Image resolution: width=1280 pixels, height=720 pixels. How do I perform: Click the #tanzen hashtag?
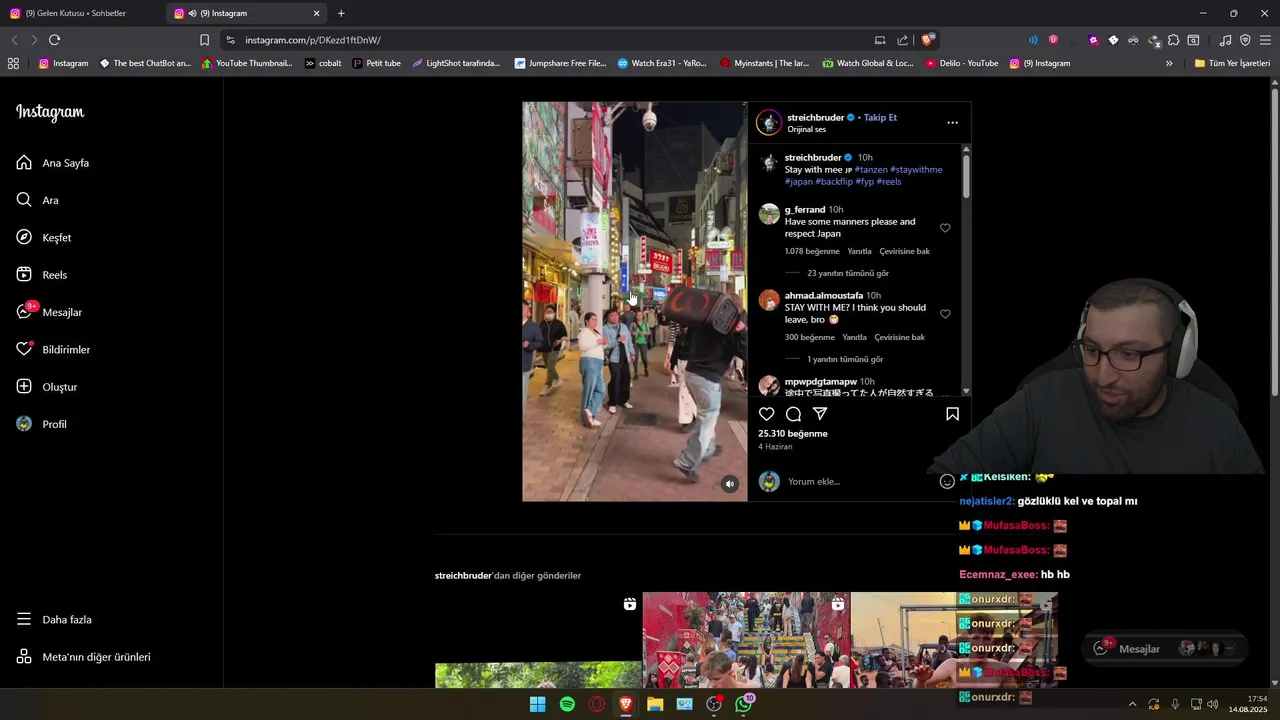[x=871, y=170]
